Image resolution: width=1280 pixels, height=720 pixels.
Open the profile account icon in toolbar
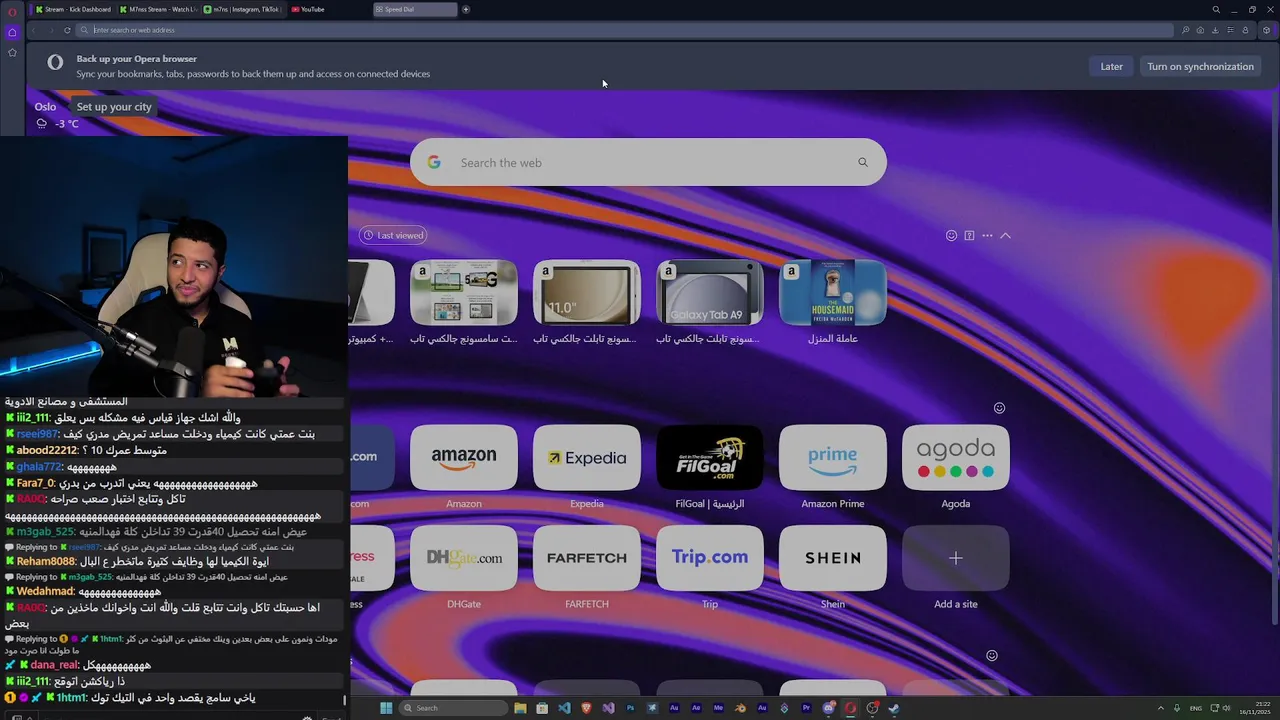tap(1245, 30)
